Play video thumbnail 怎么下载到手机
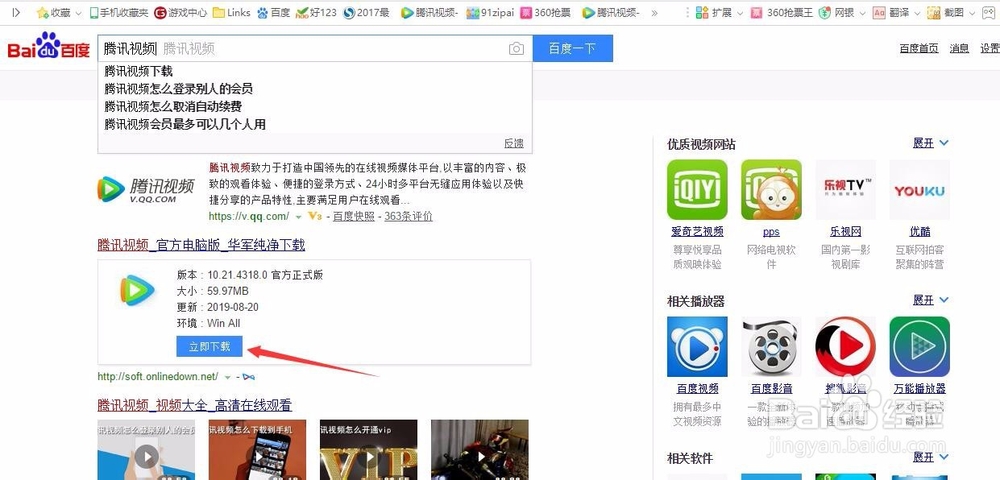 [257, 449]
